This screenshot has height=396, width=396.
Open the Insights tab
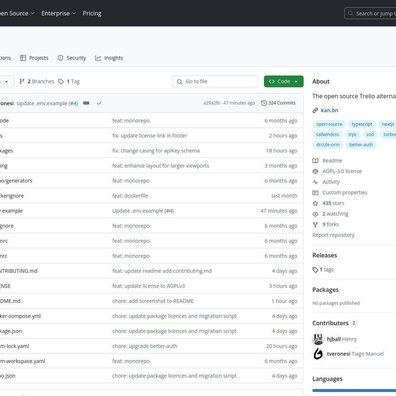click(x=109, y=58)
